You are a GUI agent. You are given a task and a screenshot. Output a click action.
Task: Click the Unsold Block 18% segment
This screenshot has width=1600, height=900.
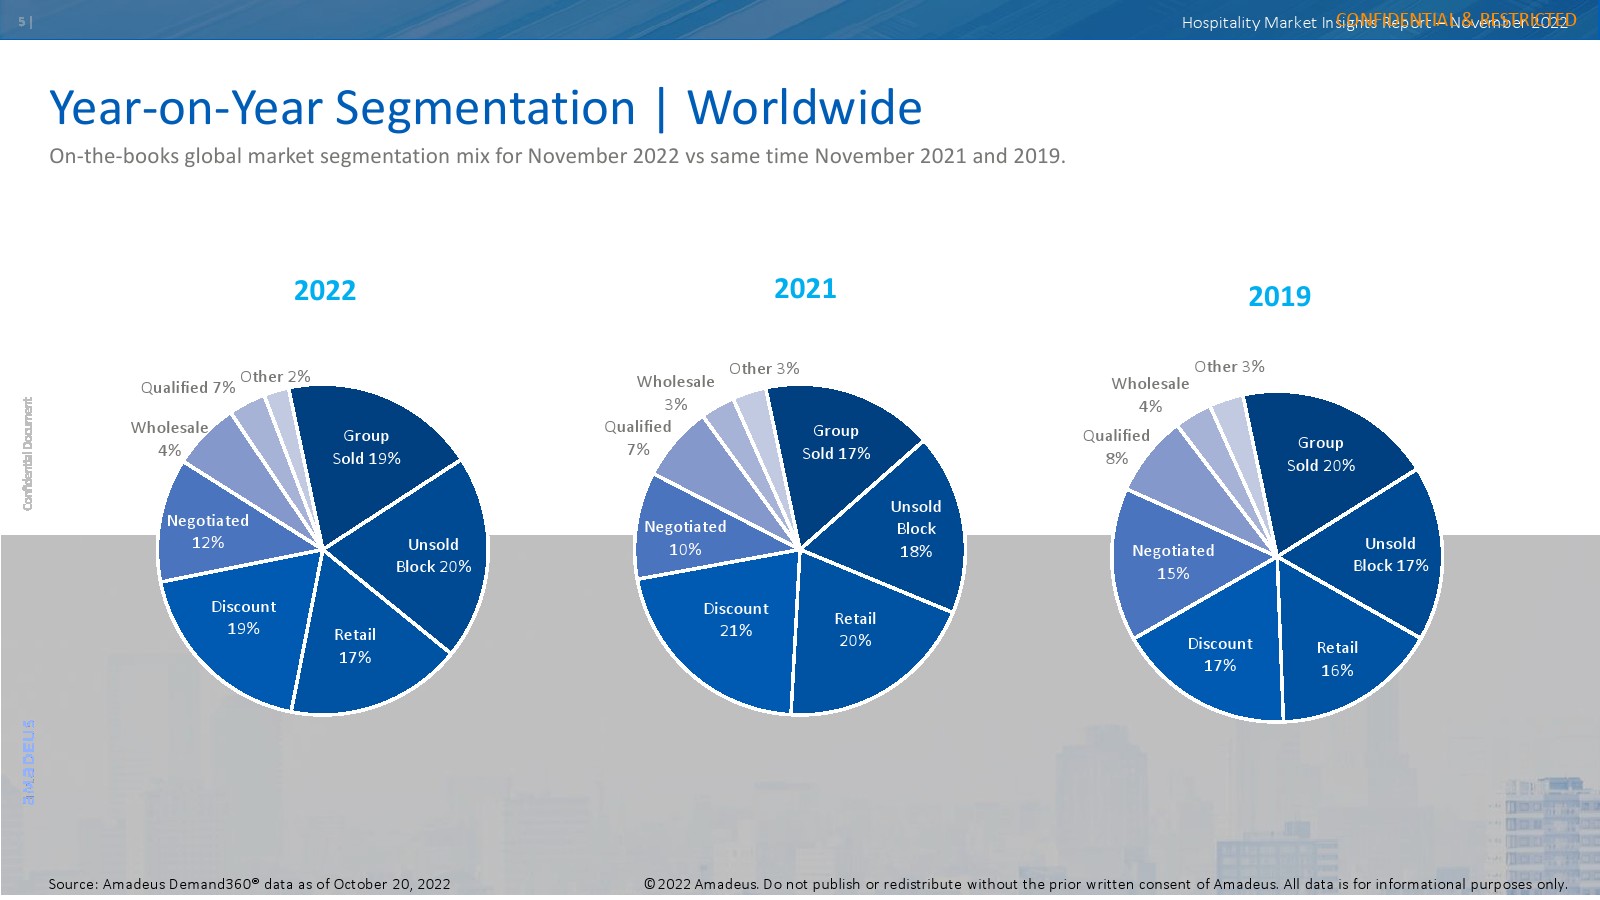[x=915, y=529]
